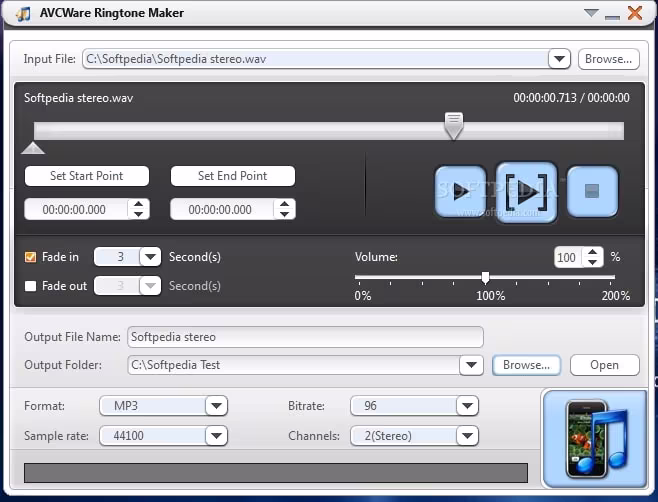Increase the volume percentage value

(593, 252)
